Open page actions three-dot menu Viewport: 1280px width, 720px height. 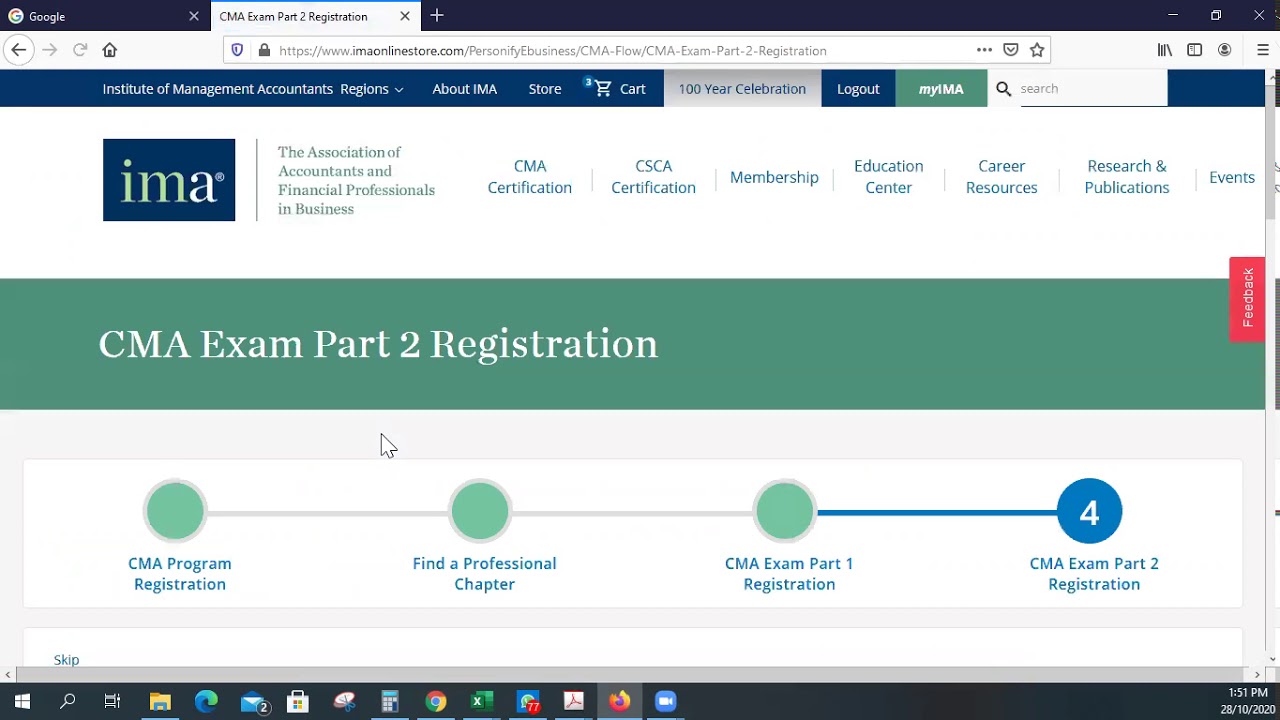984,50
